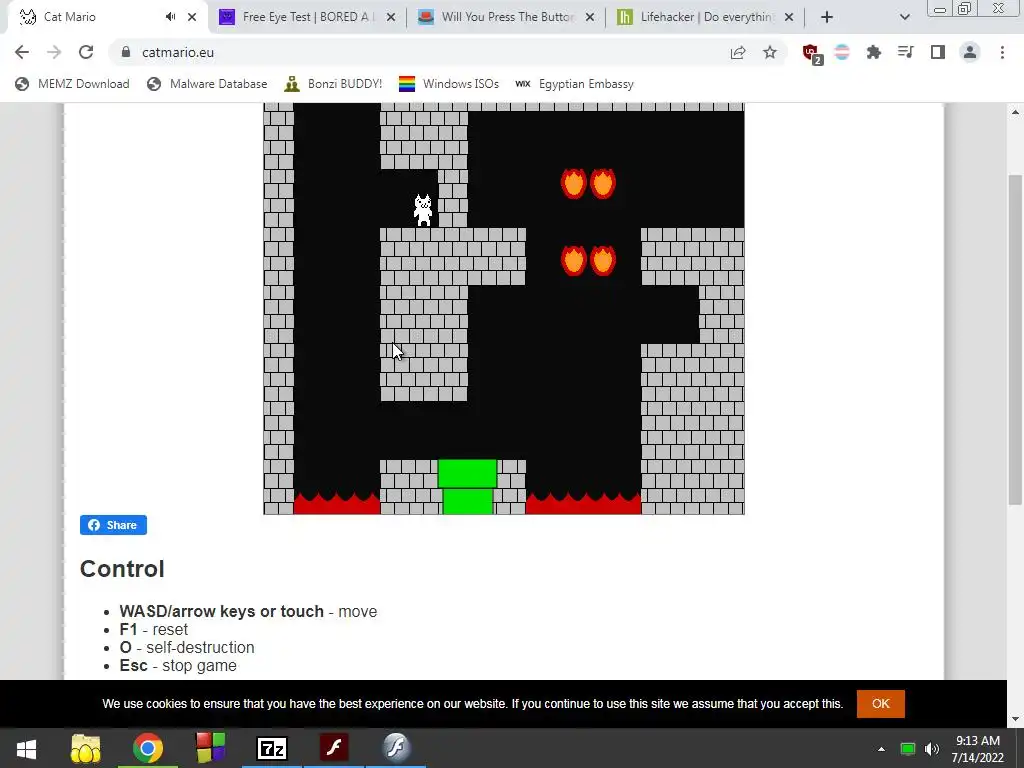
Task: Click the Control heading
Action: pyautogui.click(x=122, y=569)
